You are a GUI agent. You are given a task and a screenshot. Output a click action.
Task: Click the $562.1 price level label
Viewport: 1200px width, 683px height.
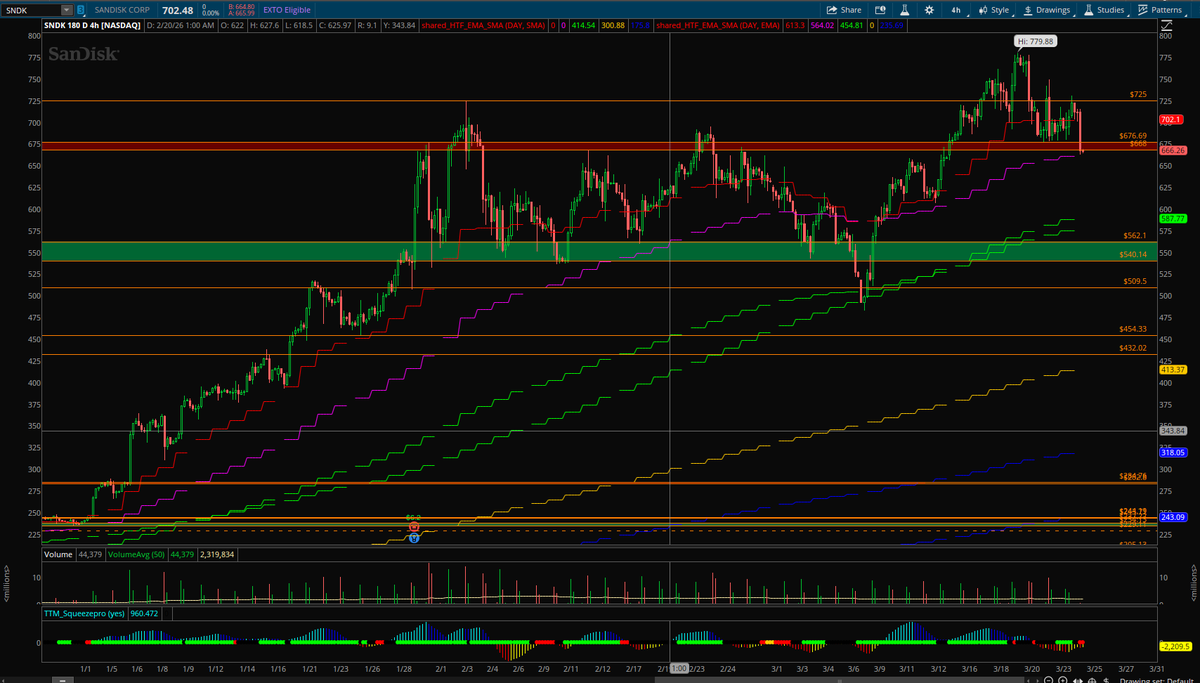pyautogui.click(x=1134, y=235)
